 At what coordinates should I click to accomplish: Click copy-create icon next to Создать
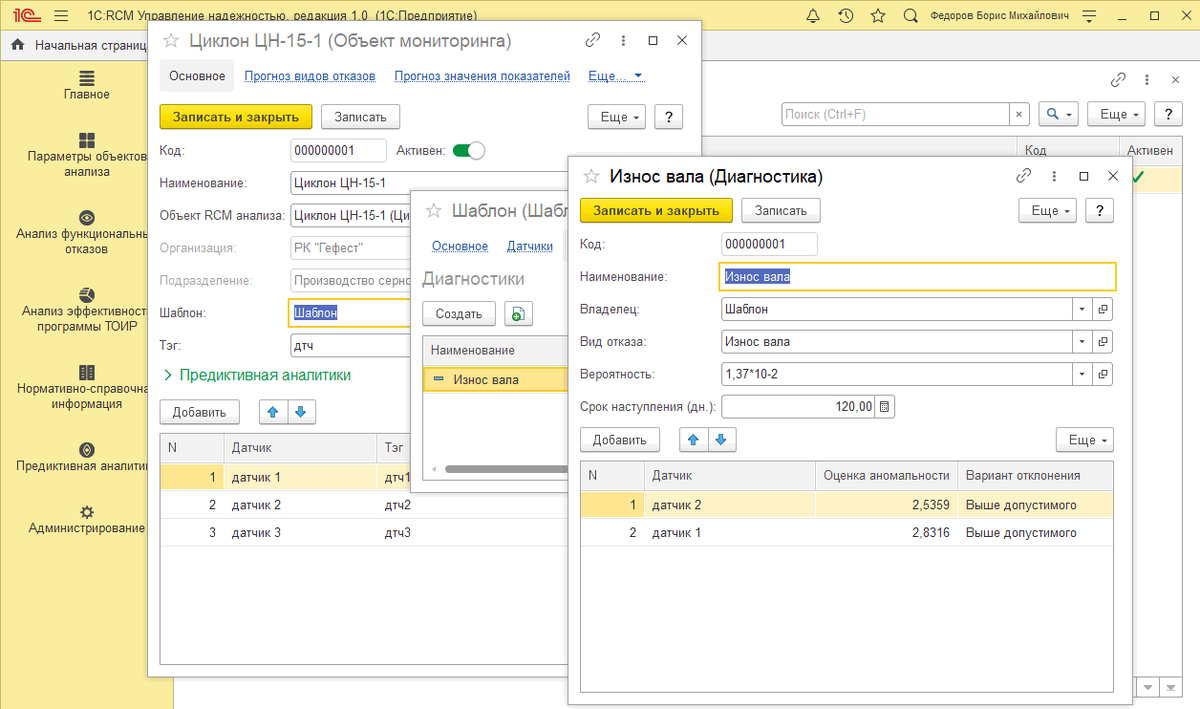pos(517,314)
